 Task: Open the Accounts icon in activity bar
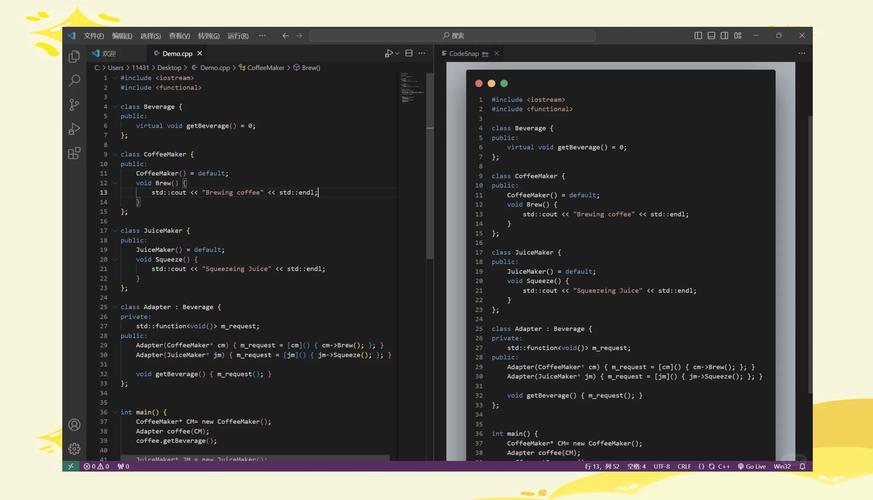pos(74,424)
